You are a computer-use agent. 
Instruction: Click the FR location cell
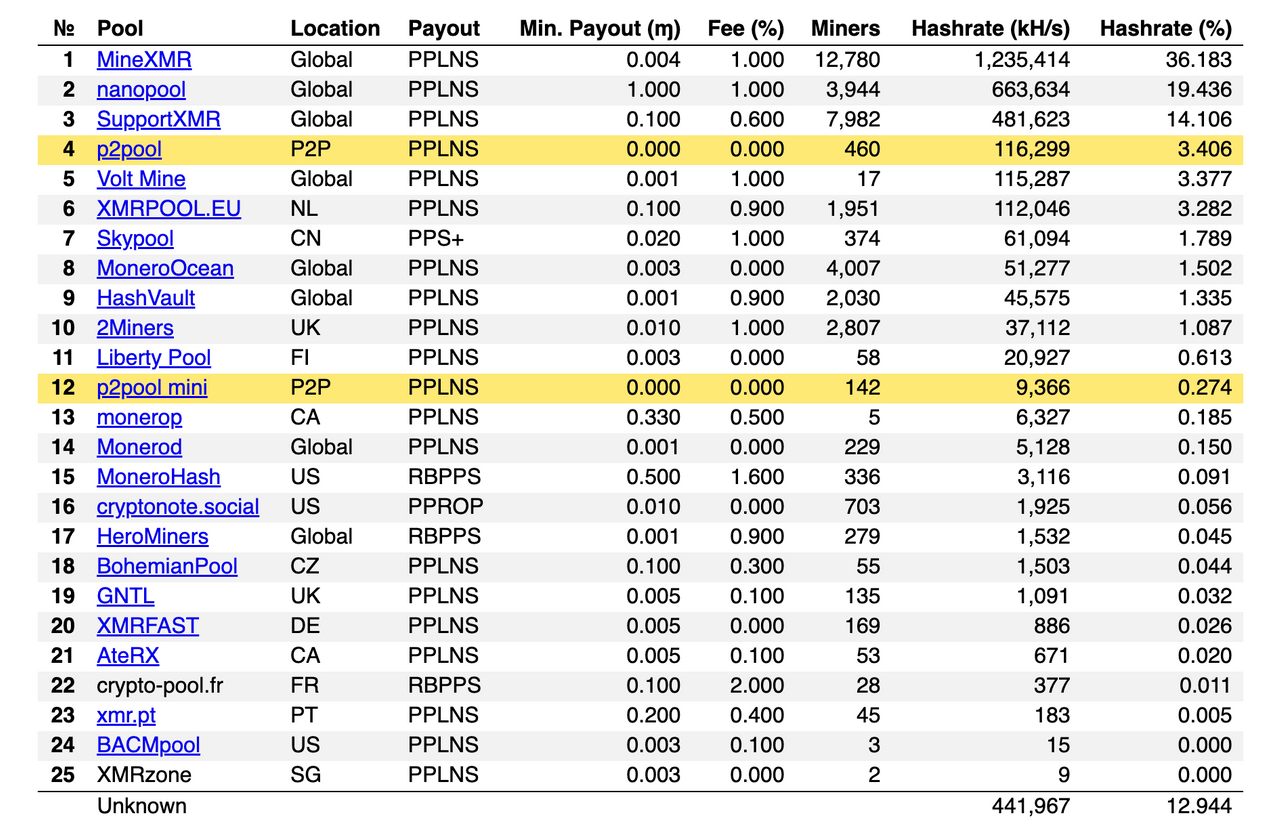click(304, 686)
